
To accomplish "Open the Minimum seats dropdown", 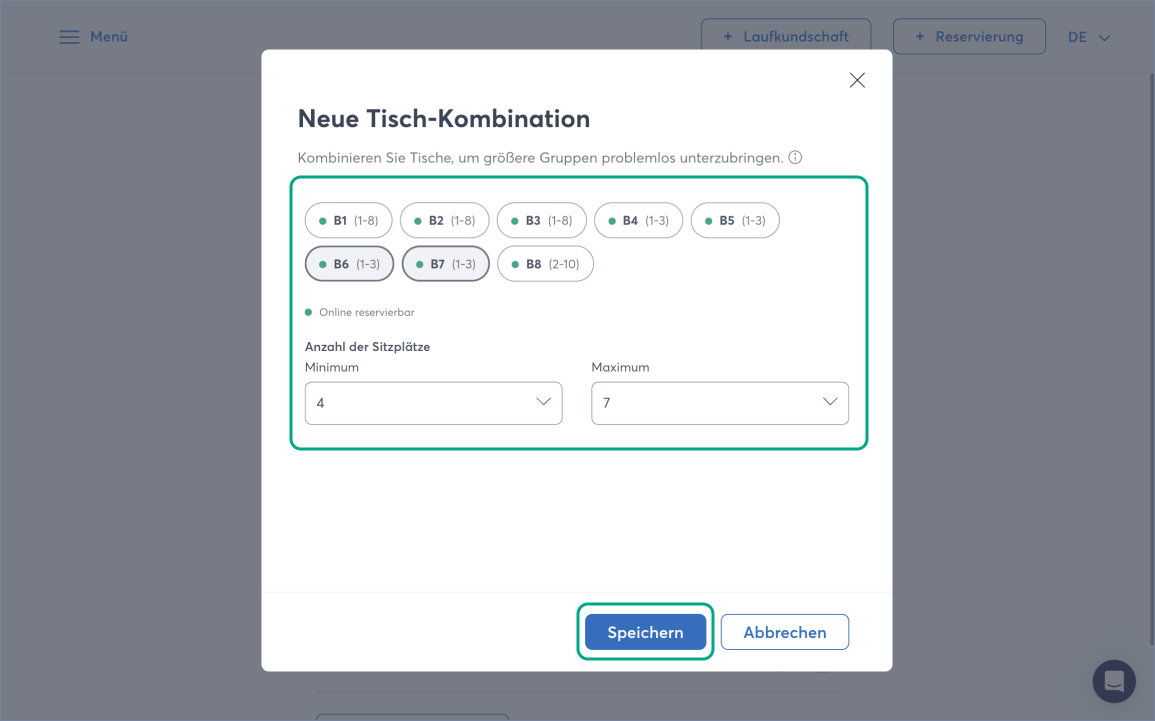I will click(433, 403).
